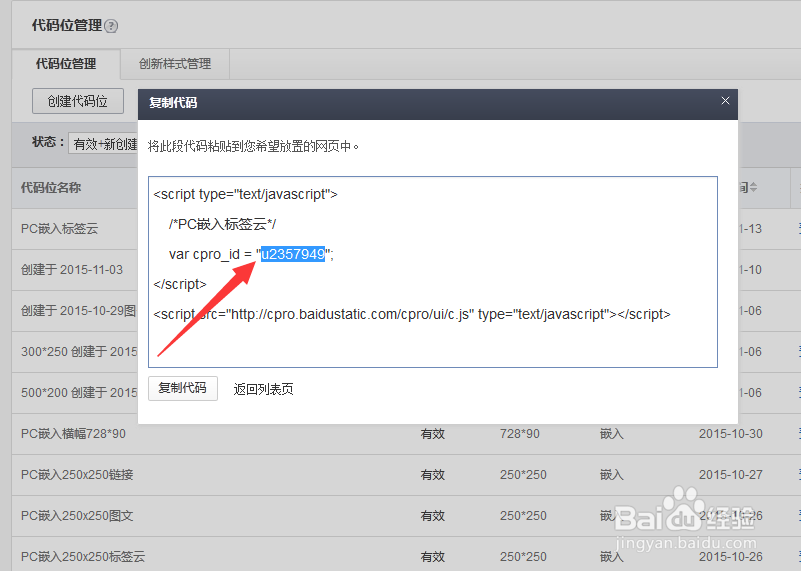This screenshot has height=571, width=801.
Task: Select the 300*250 创建于 2015 row
Action: [79, 351]
